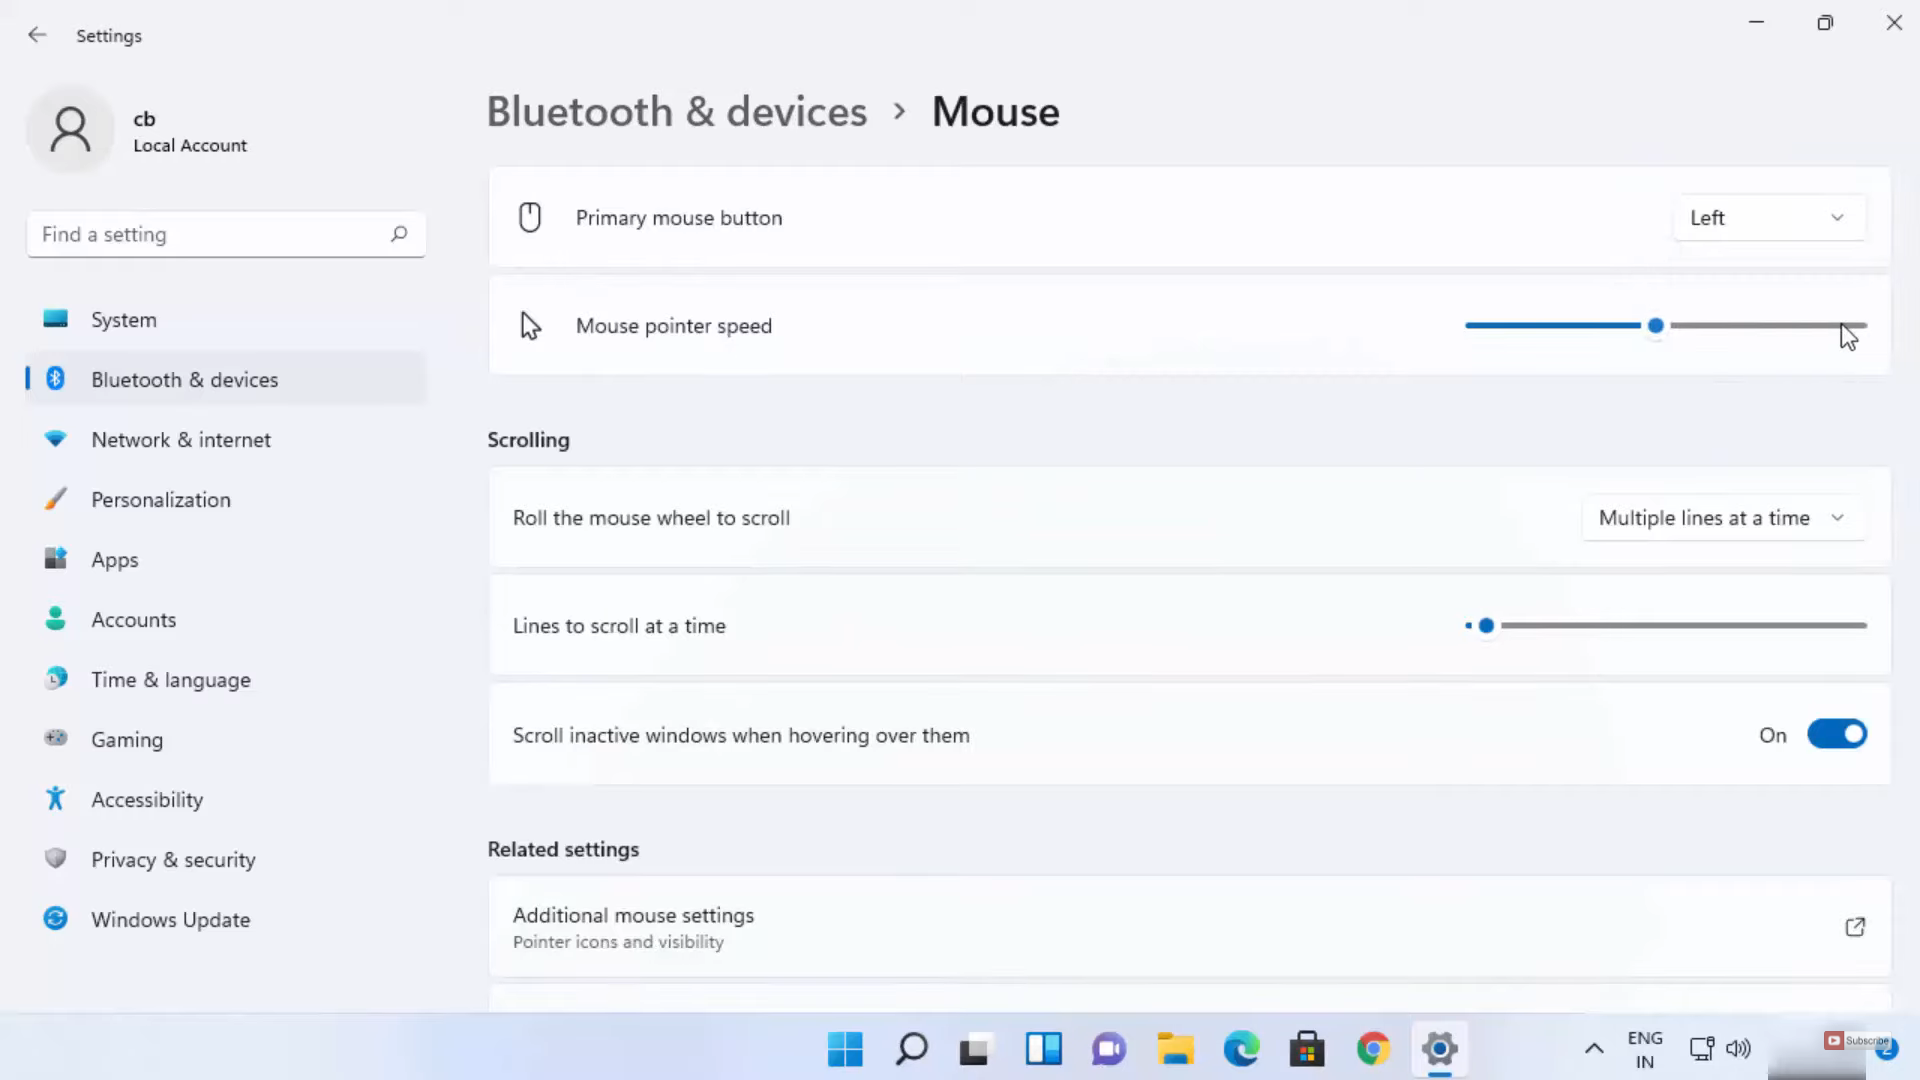Image resolution: width=1920 pixels, height=1080 pixels.
Task: Click the search magnifier in Find a setting
Action: (x=399, y=234)
